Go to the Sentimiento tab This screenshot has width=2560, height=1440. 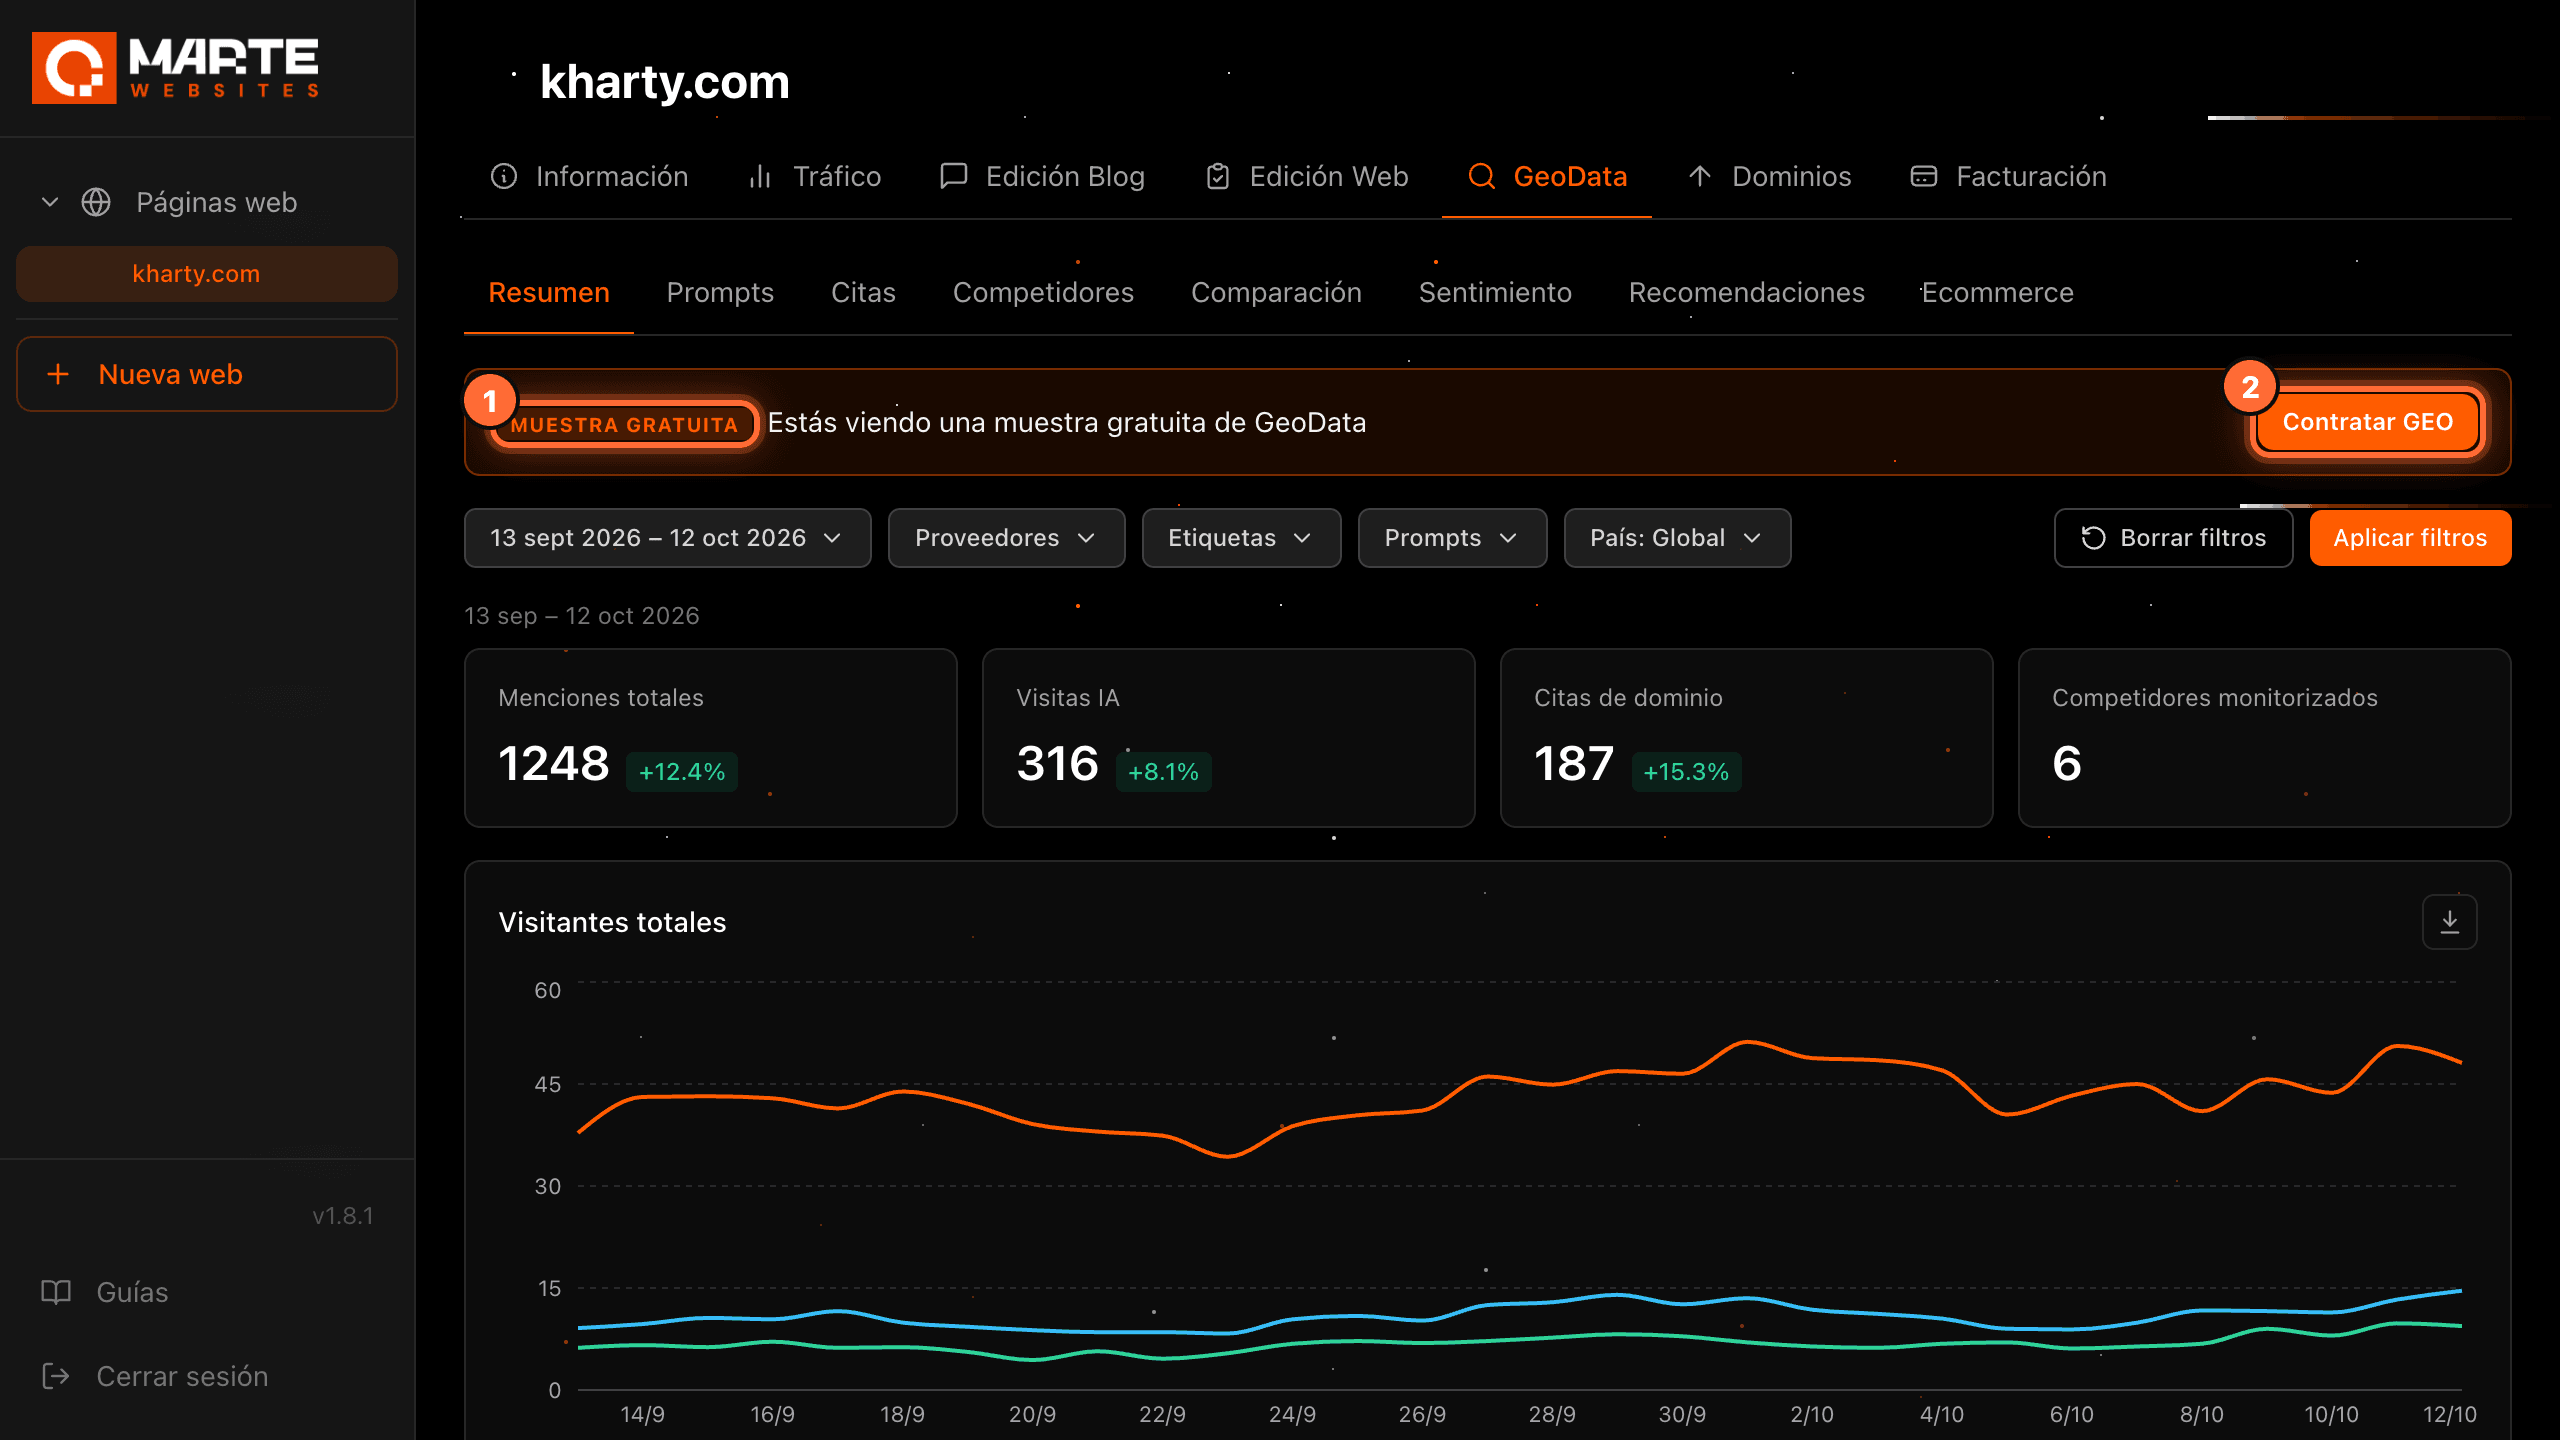coord(1495,292)
